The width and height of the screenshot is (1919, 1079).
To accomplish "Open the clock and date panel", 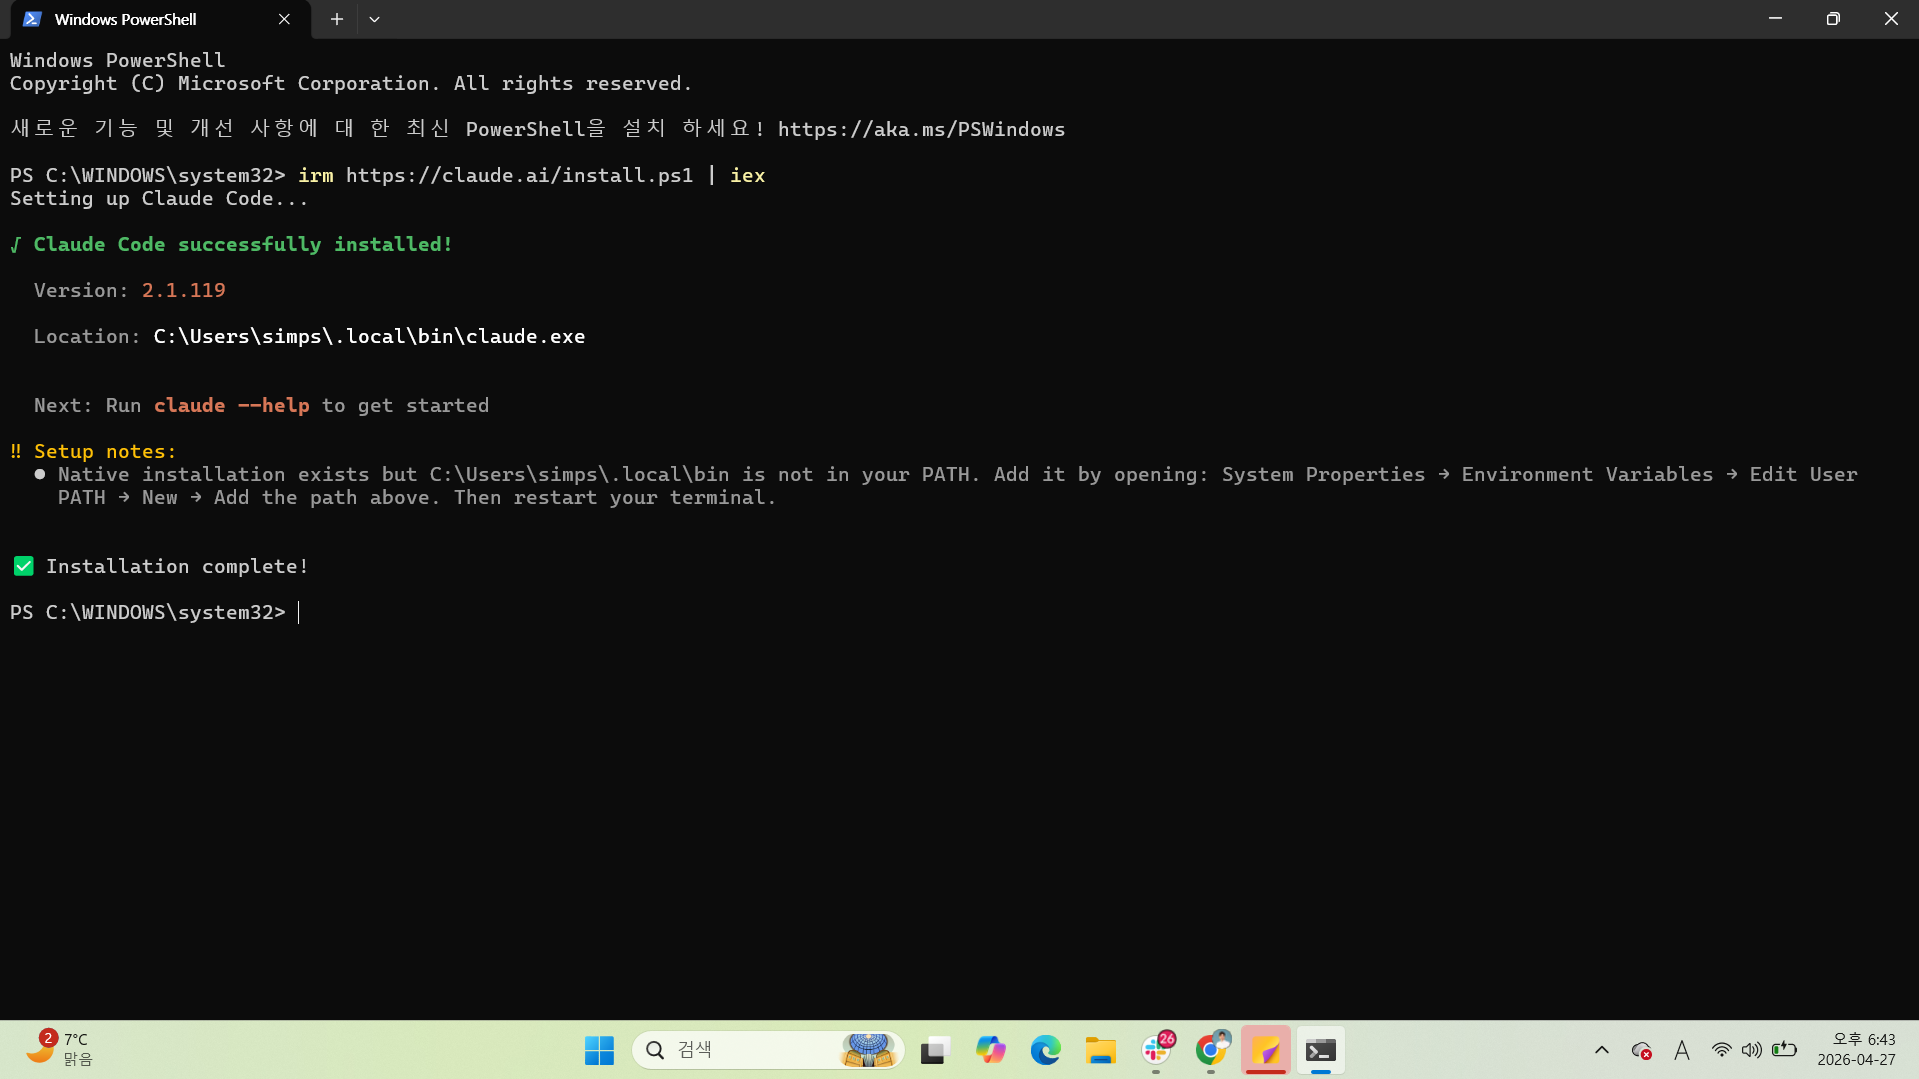I will (x=1856, y=1050).
